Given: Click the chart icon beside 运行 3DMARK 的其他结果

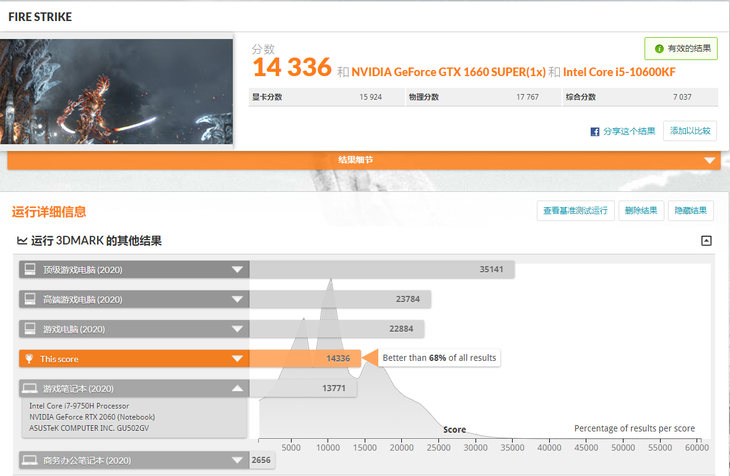Looking at the screenshot, I should click(x=21, y=241).
